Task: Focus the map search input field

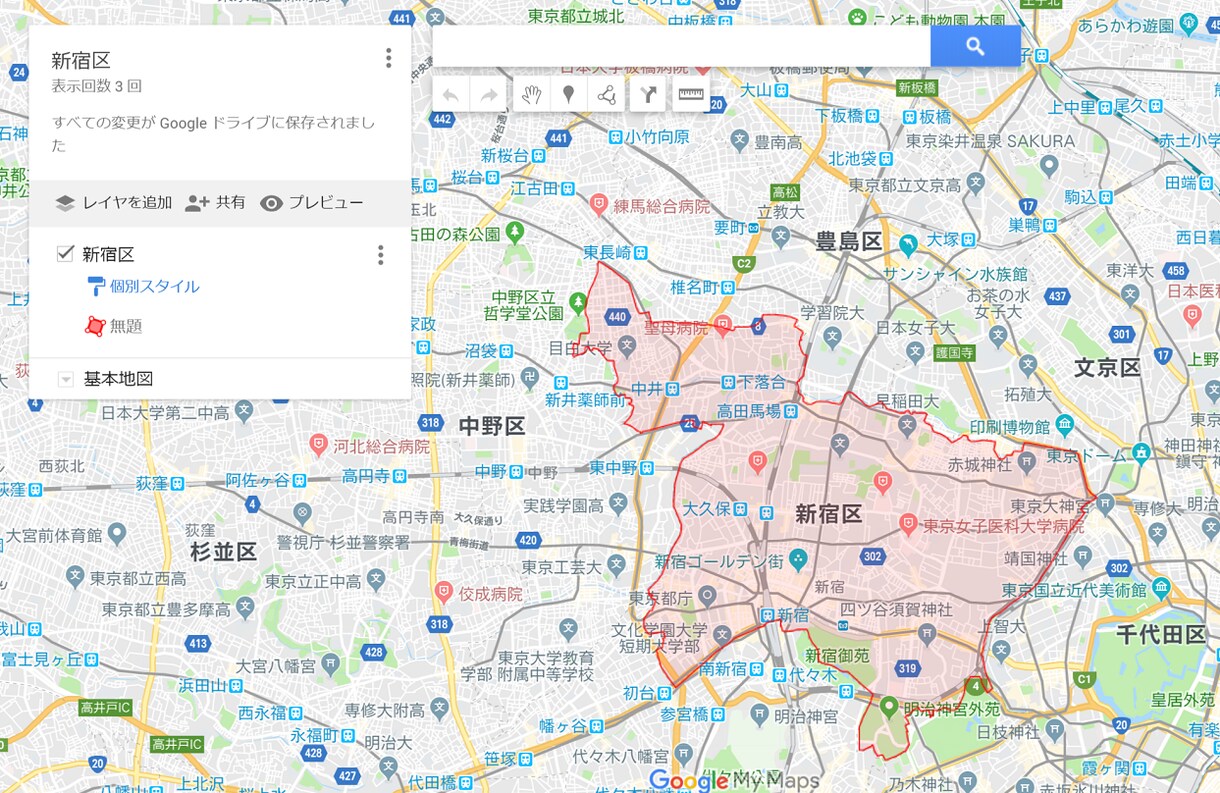Action: coord(681,46)
